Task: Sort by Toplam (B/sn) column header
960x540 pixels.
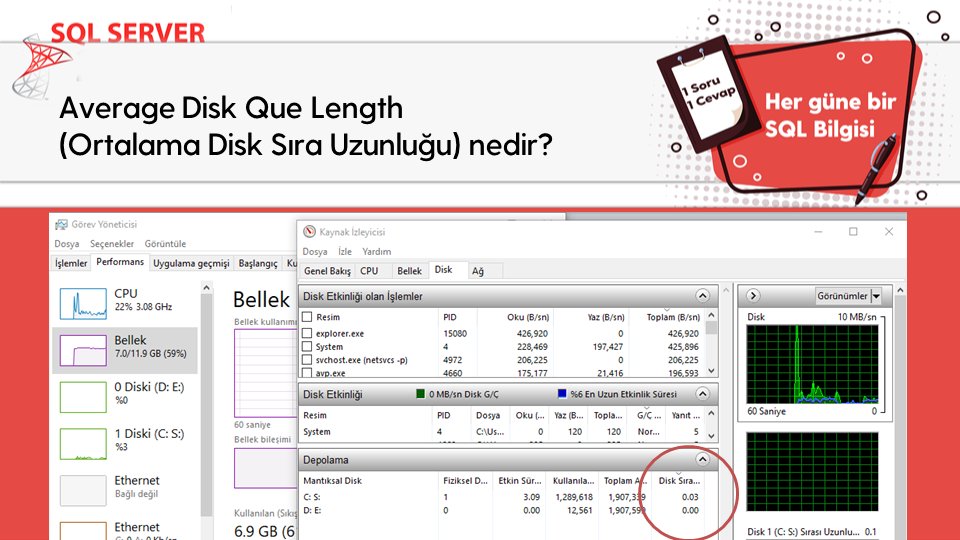Action: click(667, 317)
